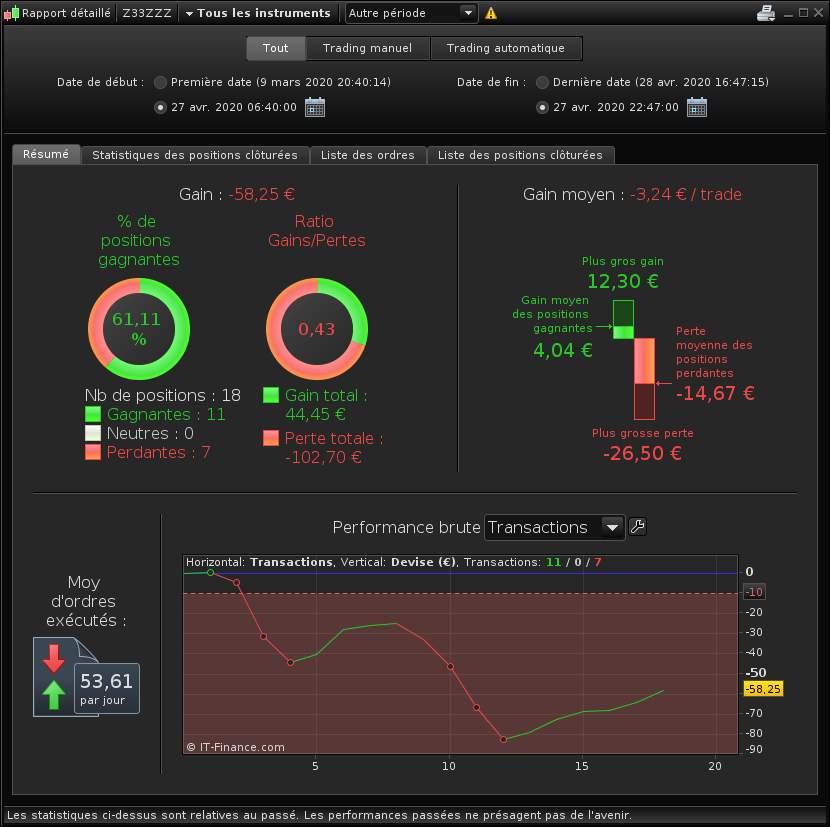
Task: Open the start date calendar picker
Action: [315, 107]
